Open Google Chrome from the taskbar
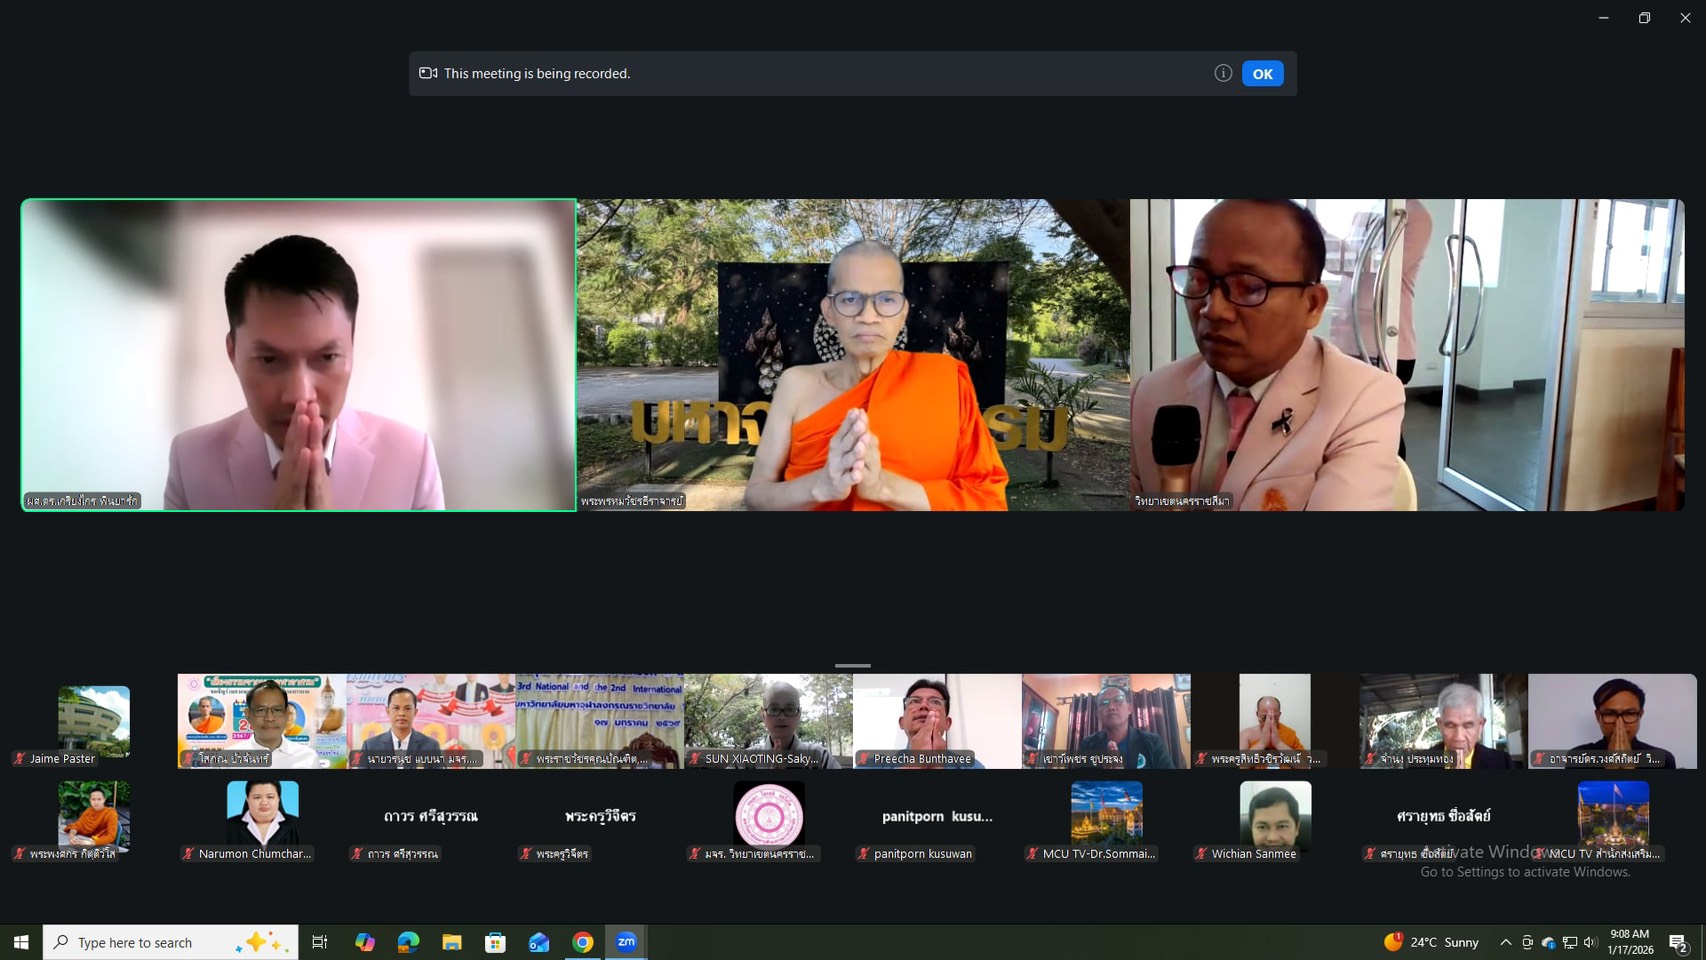This screenshot has height=960, width=1706. coord(583,942)
